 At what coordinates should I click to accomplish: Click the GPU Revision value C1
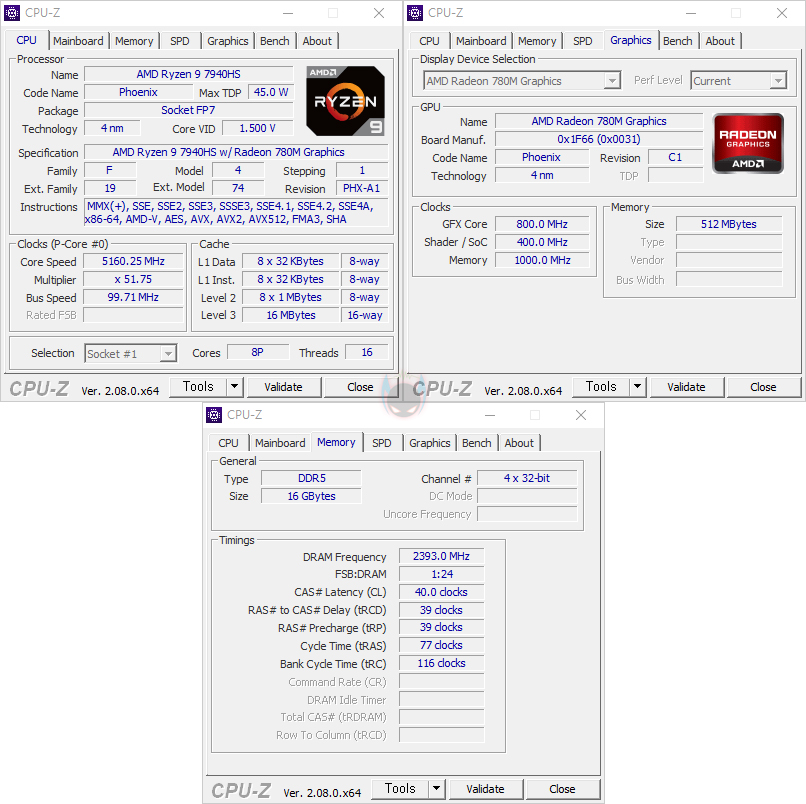pos(675,157)
